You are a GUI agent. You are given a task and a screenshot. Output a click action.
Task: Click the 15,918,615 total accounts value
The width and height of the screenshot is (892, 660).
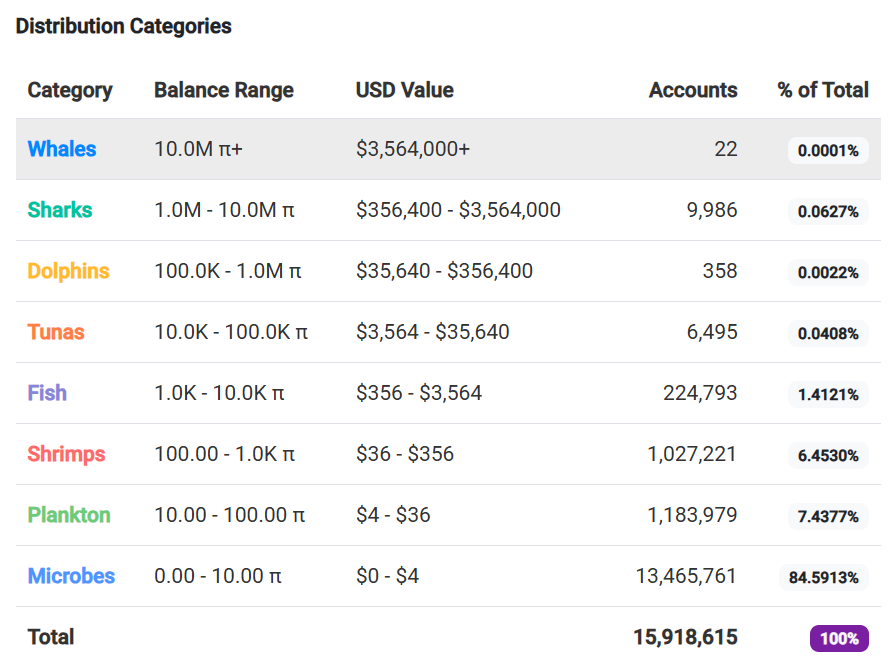pos(685,637)
